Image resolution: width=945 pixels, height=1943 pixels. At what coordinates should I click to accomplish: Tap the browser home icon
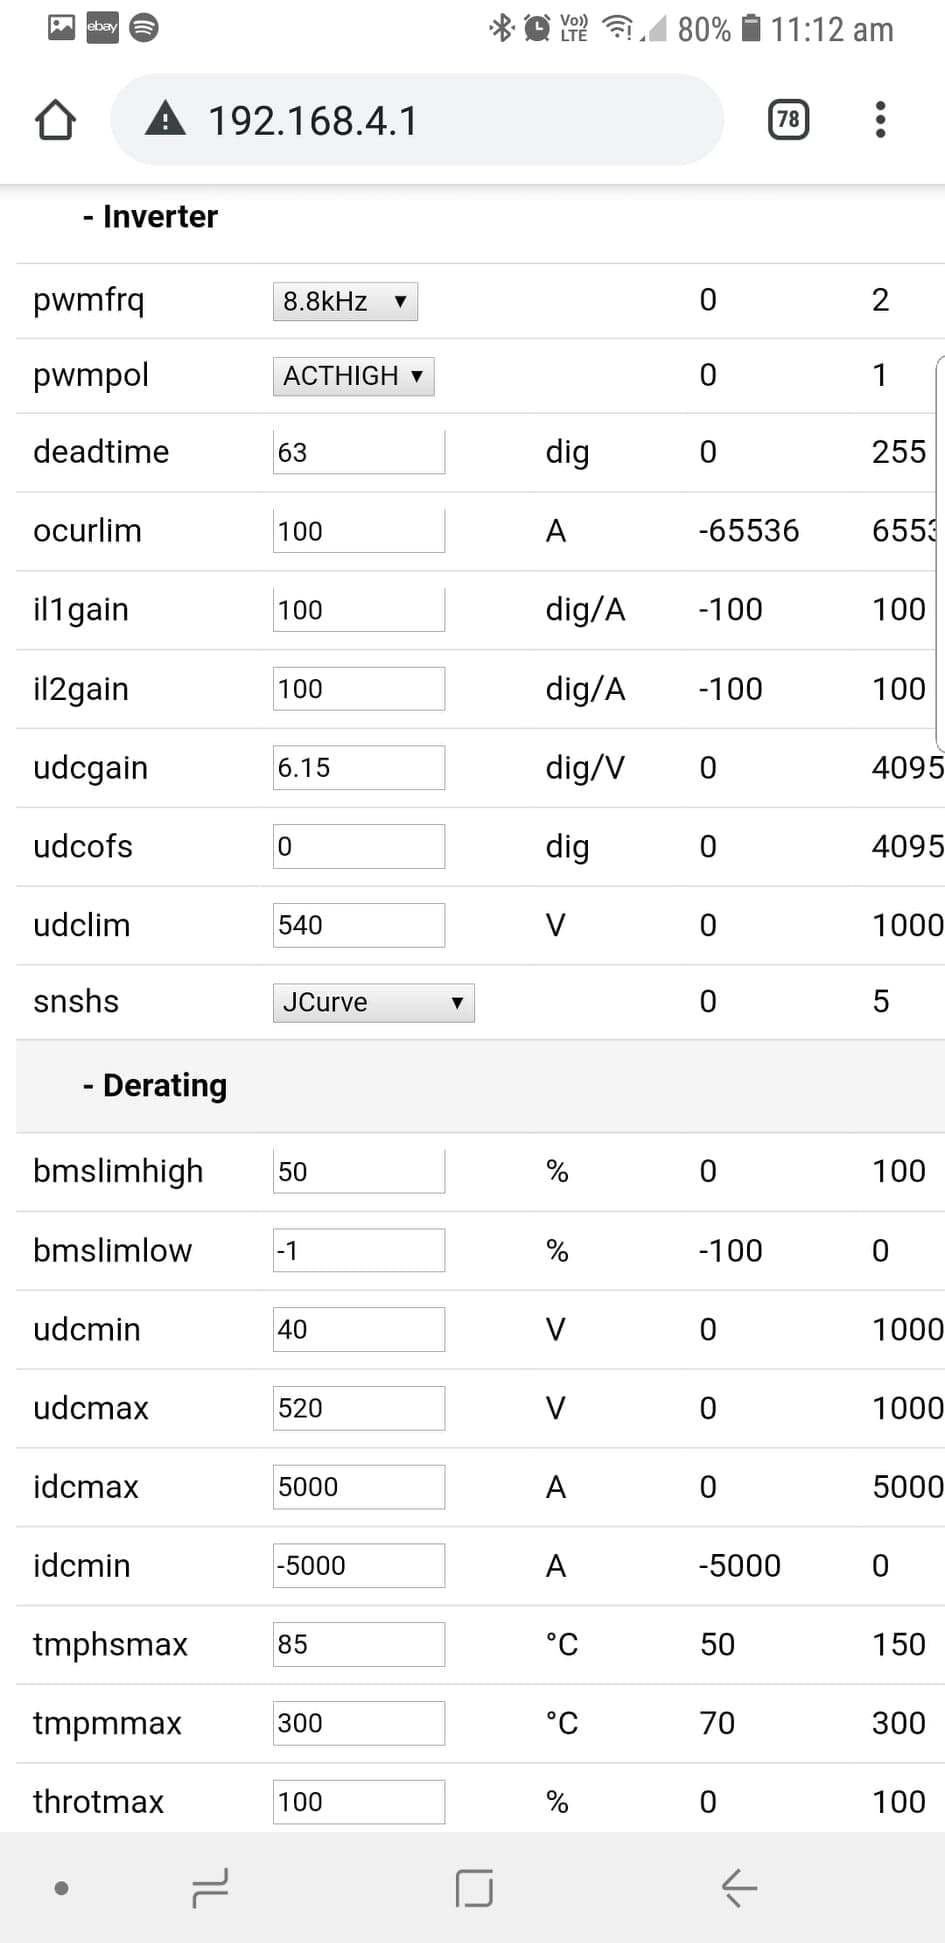click(55, 120)
